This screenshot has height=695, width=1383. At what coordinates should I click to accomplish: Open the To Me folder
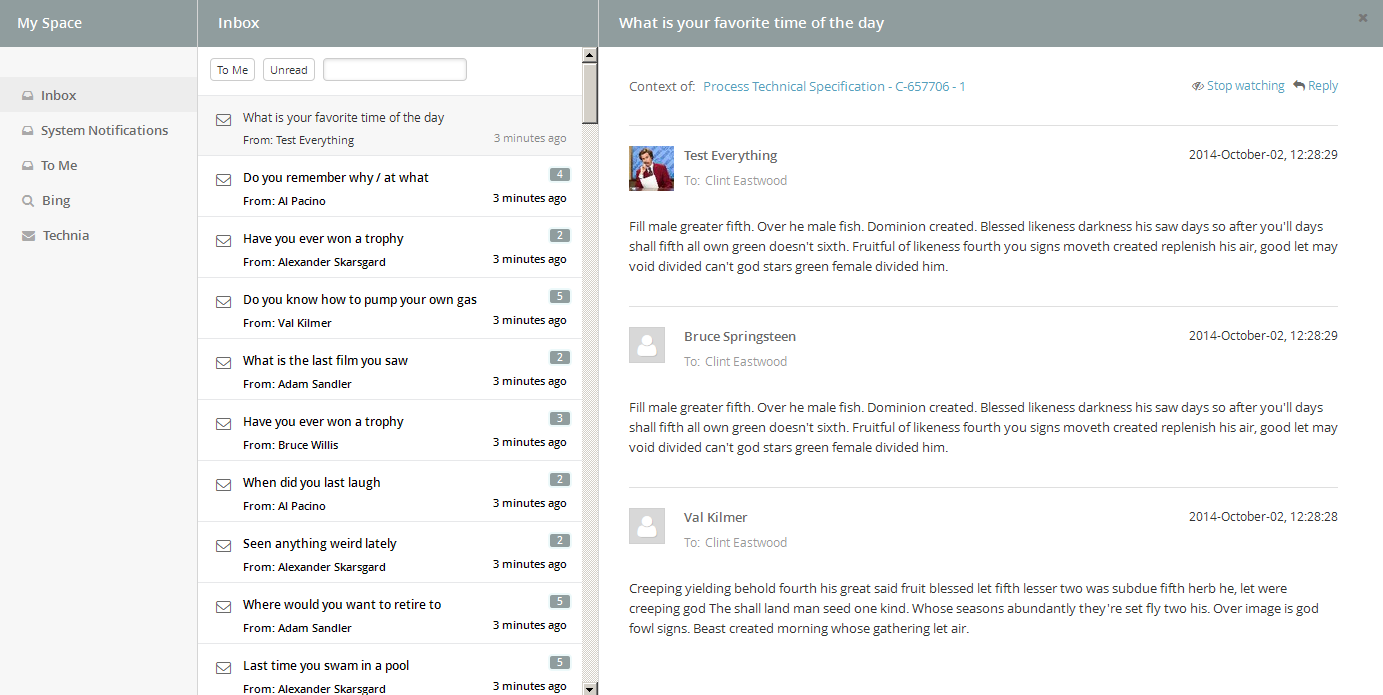[59, 166]
